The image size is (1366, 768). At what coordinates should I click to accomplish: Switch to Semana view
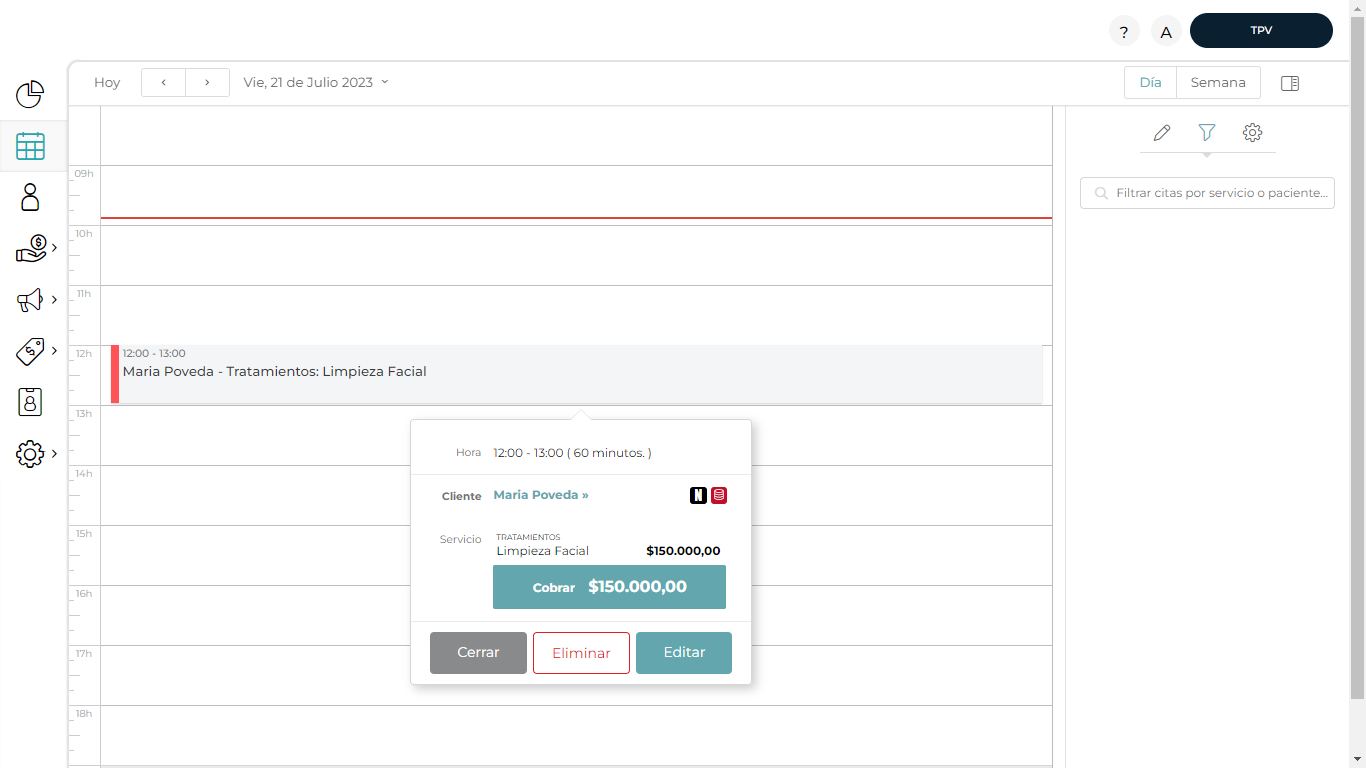pyautogui.click(x=1218, y=82)
